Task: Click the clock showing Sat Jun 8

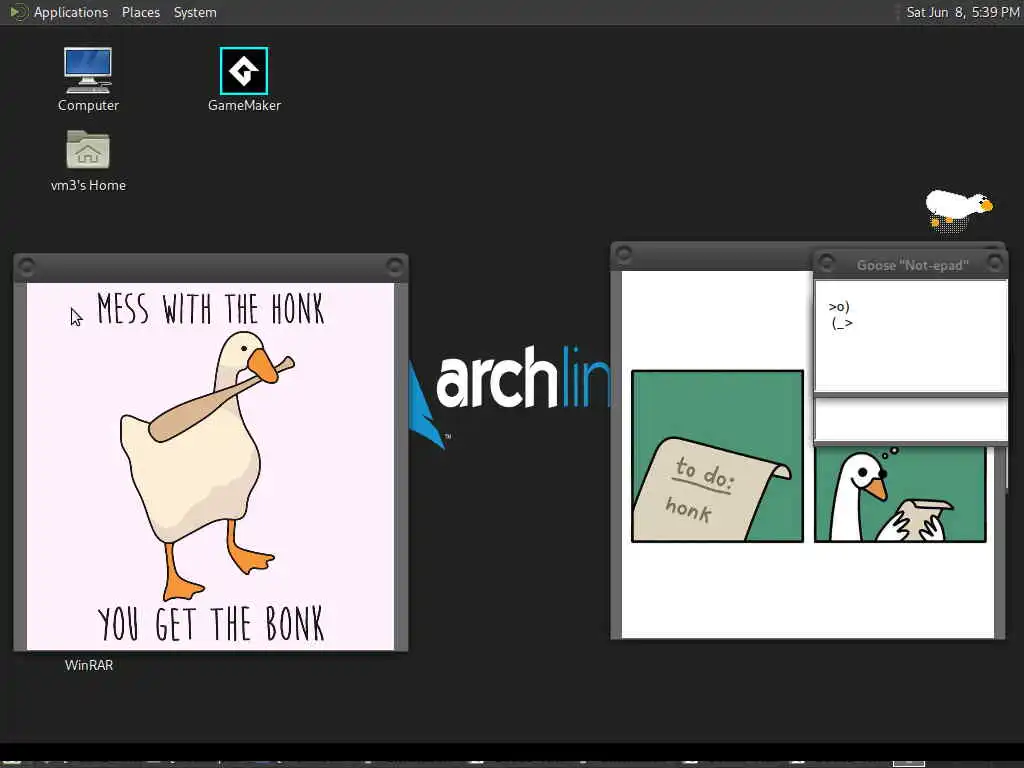Action: pos(962,12)
